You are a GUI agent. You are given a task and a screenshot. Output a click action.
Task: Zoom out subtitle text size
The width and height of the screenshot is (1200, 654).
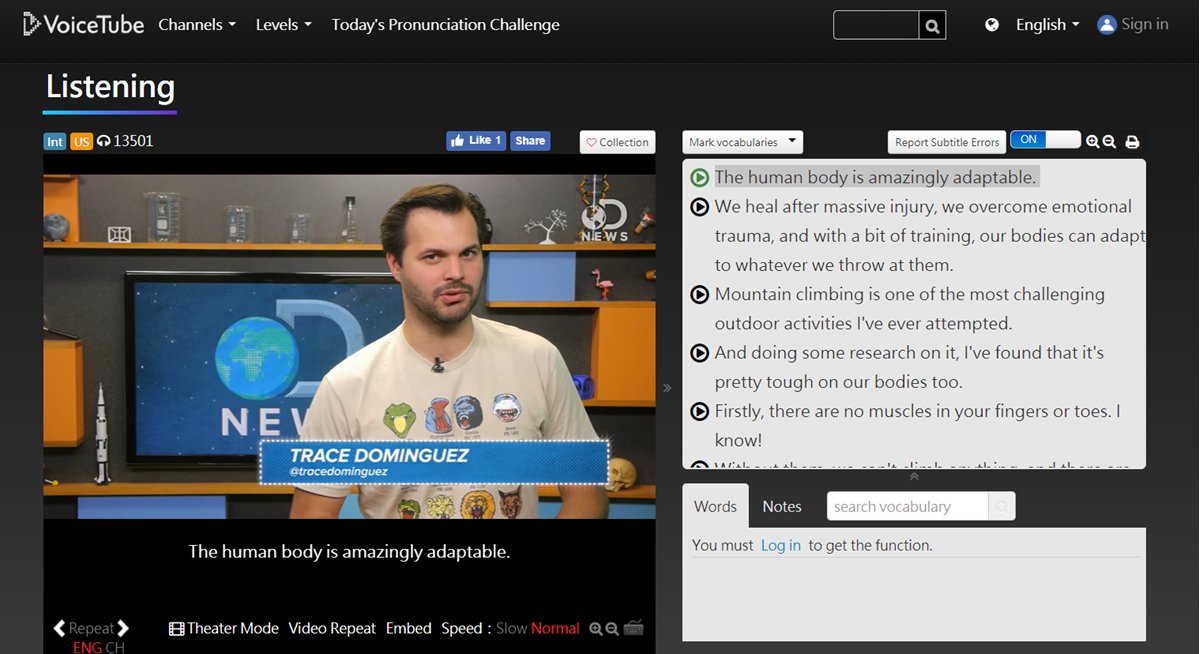pyautogui.click(x=1109, y=142)
